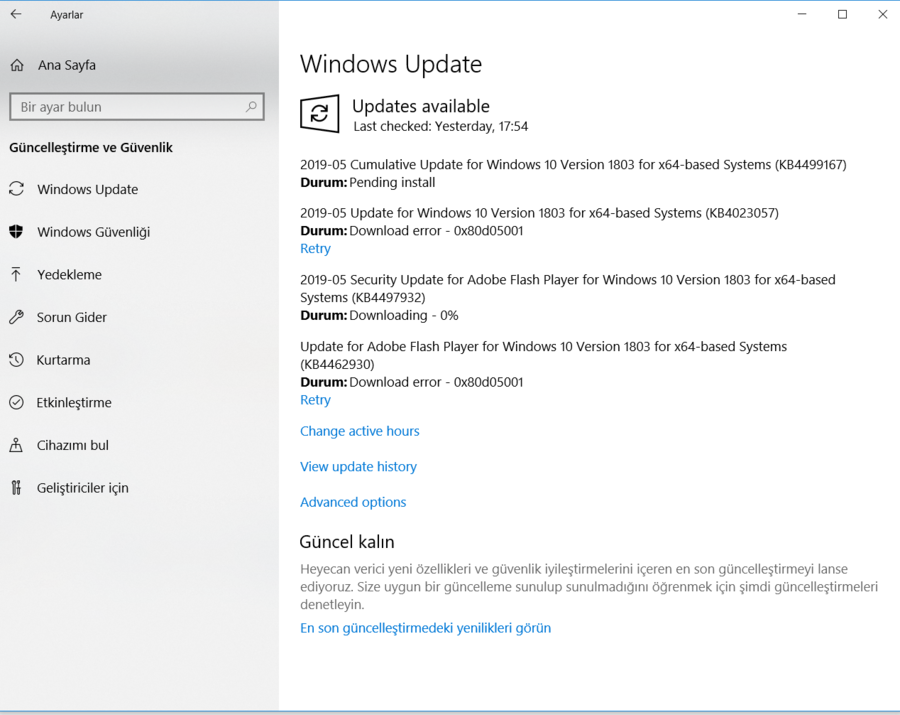
Task: Open View update history
Action: (x=358, y=467)
